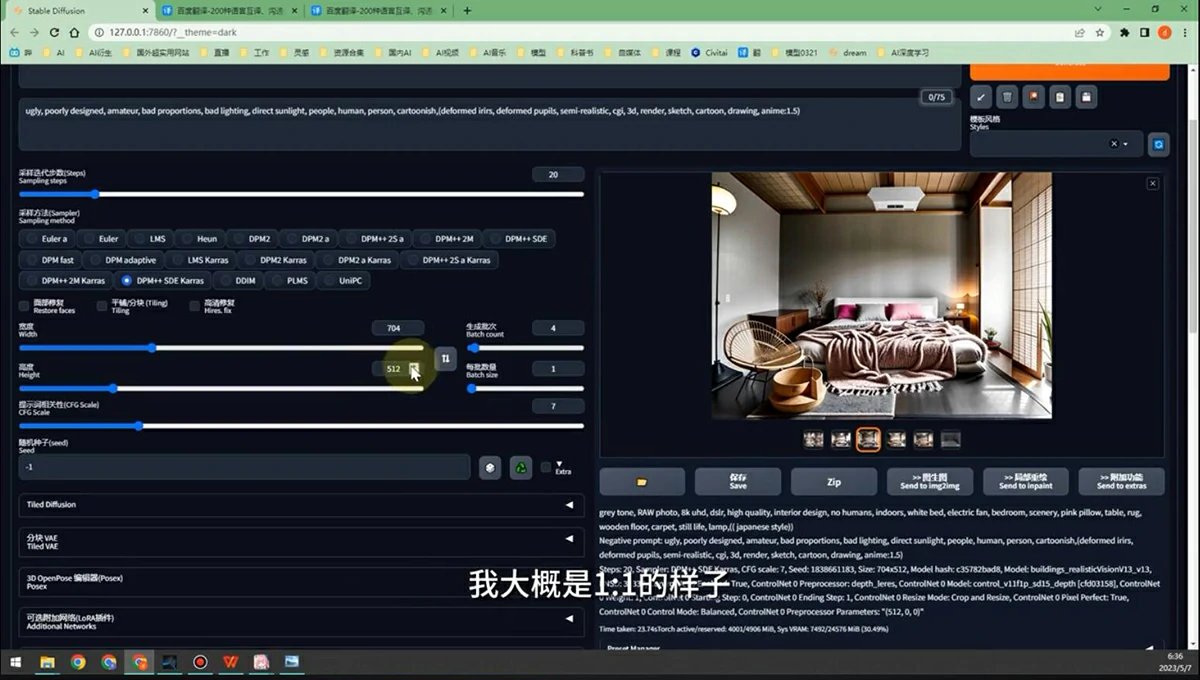
Task: Click the Batch count slider
Action: (525, 348)
